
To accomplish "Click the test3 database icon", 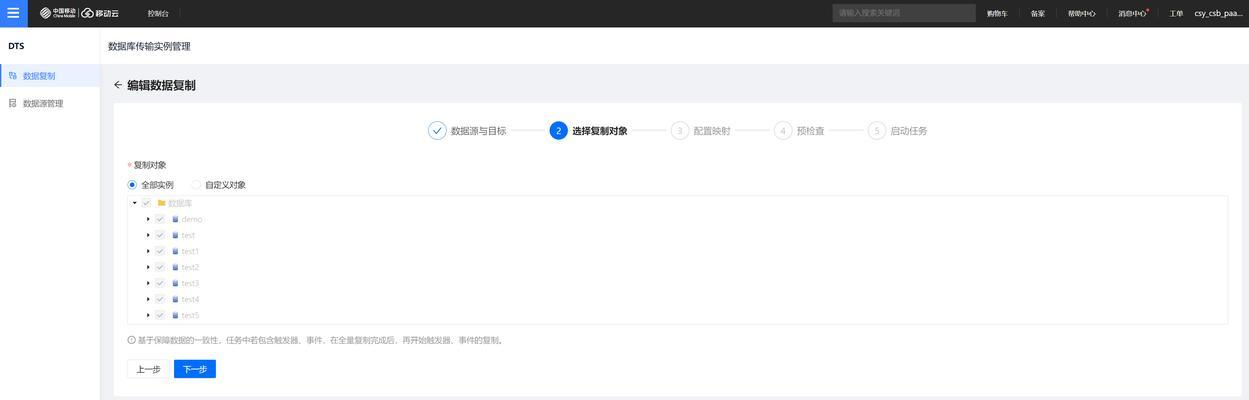I will pyautogui.click(x=175, y=283).
